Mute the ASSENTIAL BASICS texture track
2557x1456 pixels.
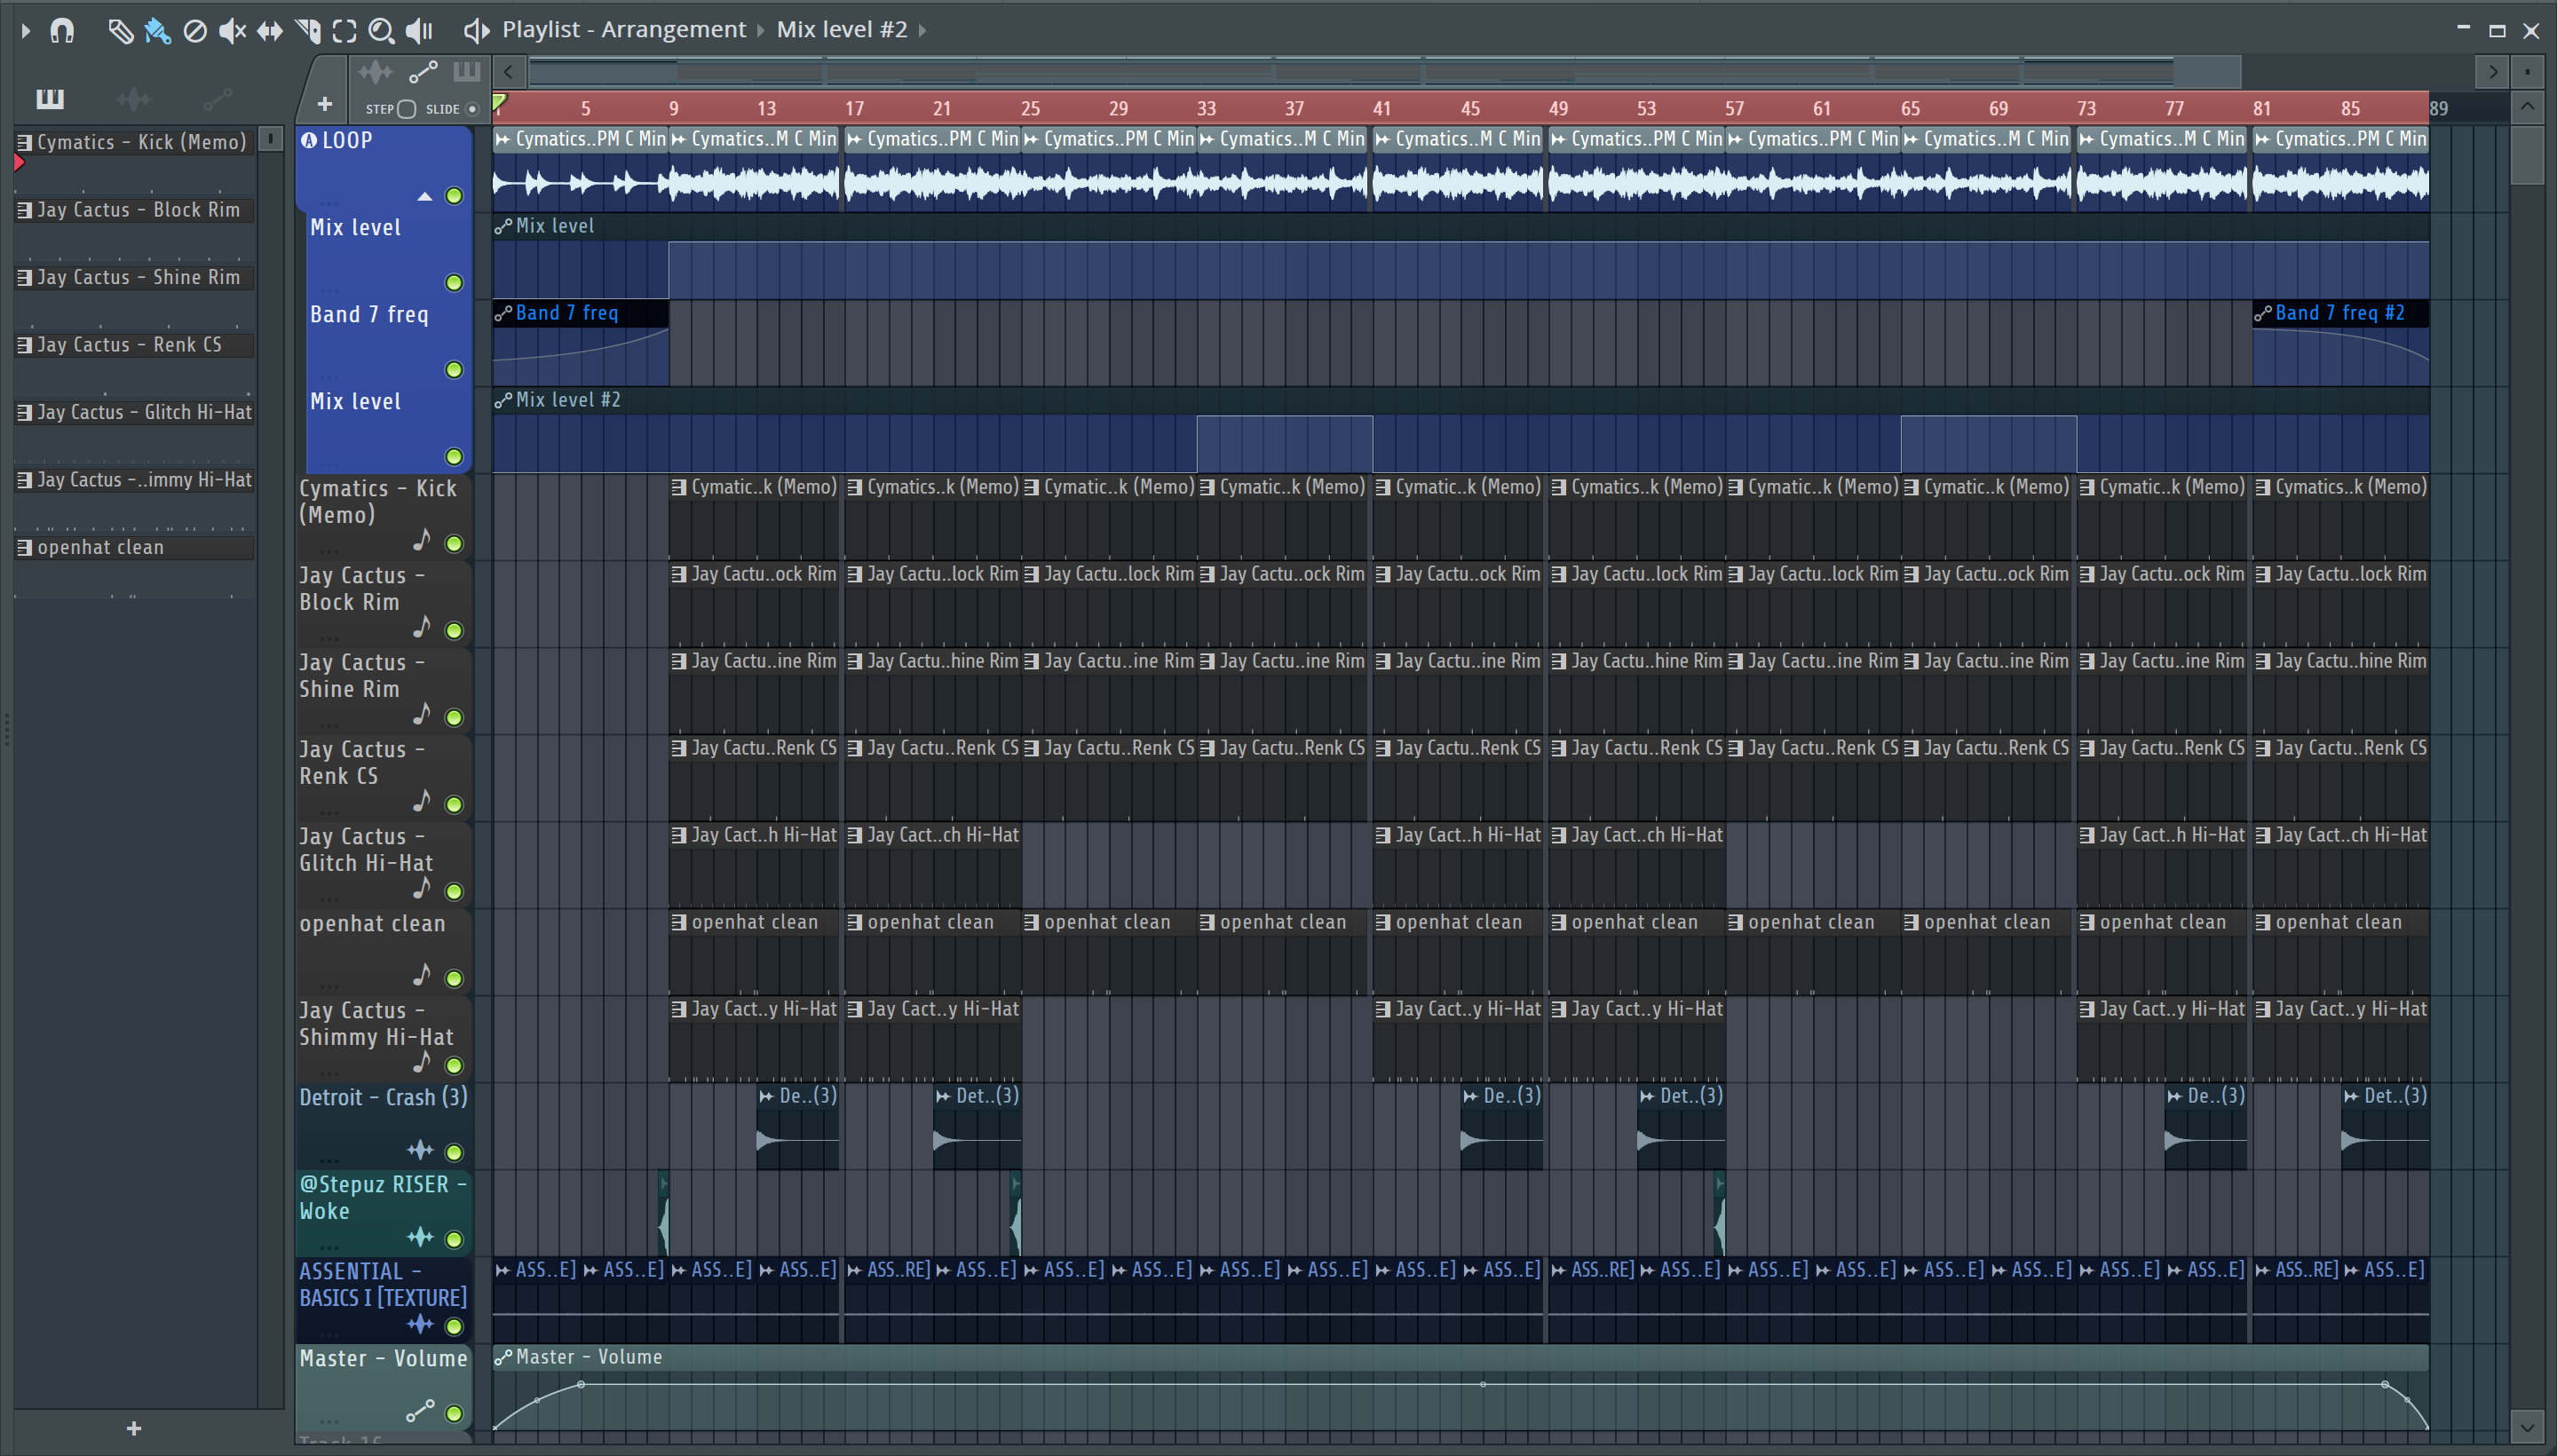454,1327
